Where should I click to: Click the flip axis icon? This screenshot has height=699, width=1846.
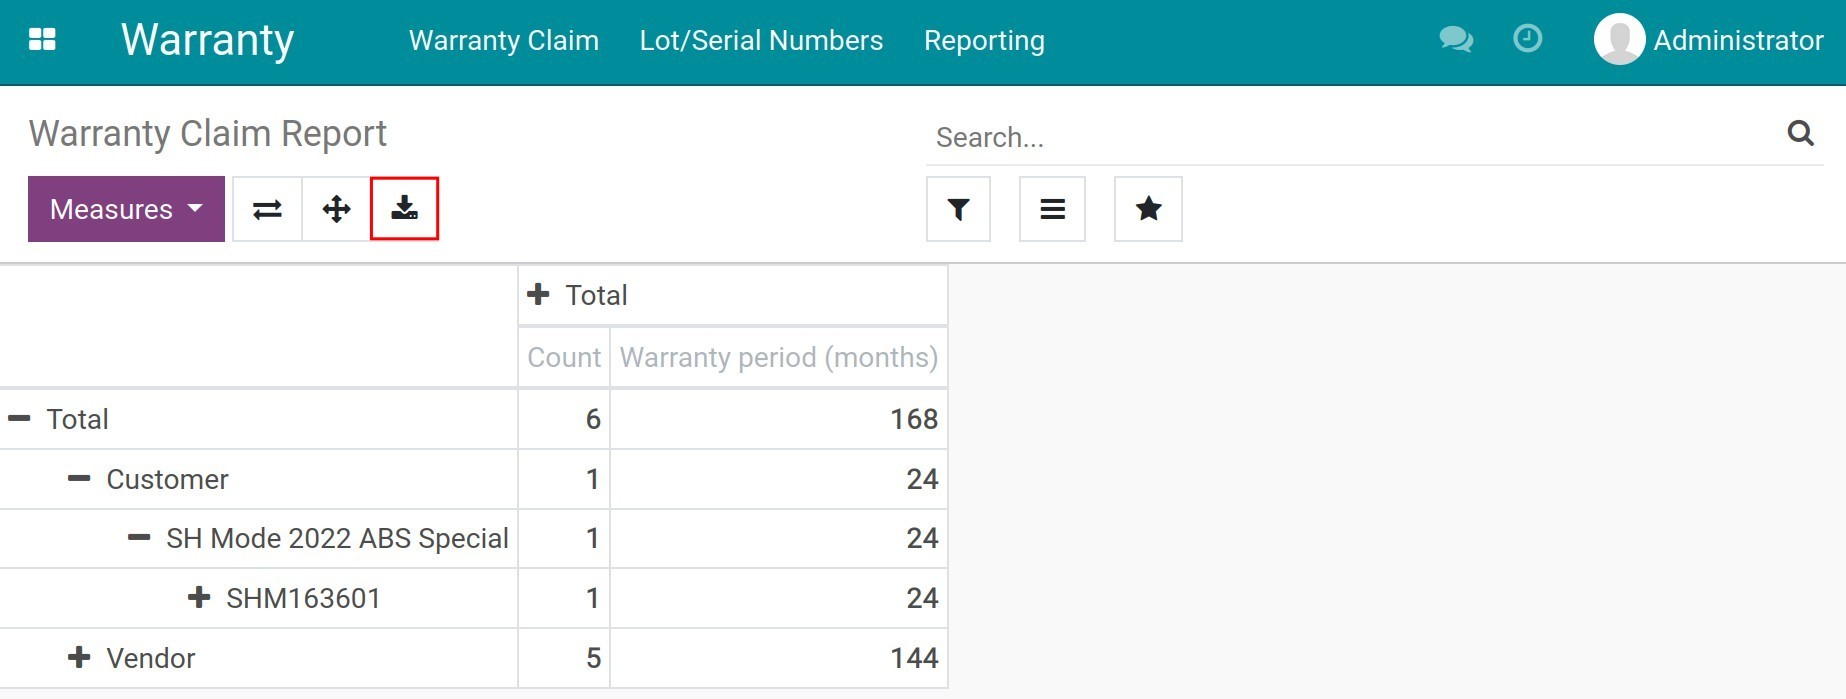click(267, 209)
